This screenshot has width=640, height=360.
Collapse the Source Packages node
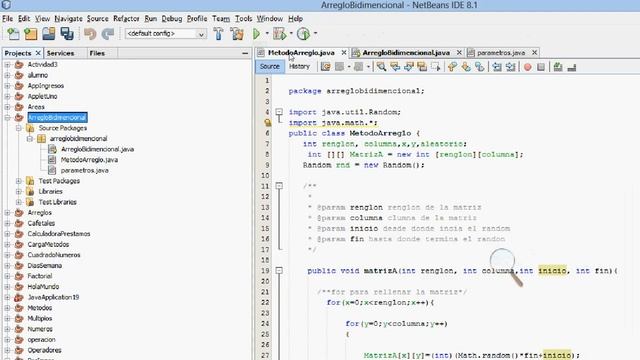(19, 128)
